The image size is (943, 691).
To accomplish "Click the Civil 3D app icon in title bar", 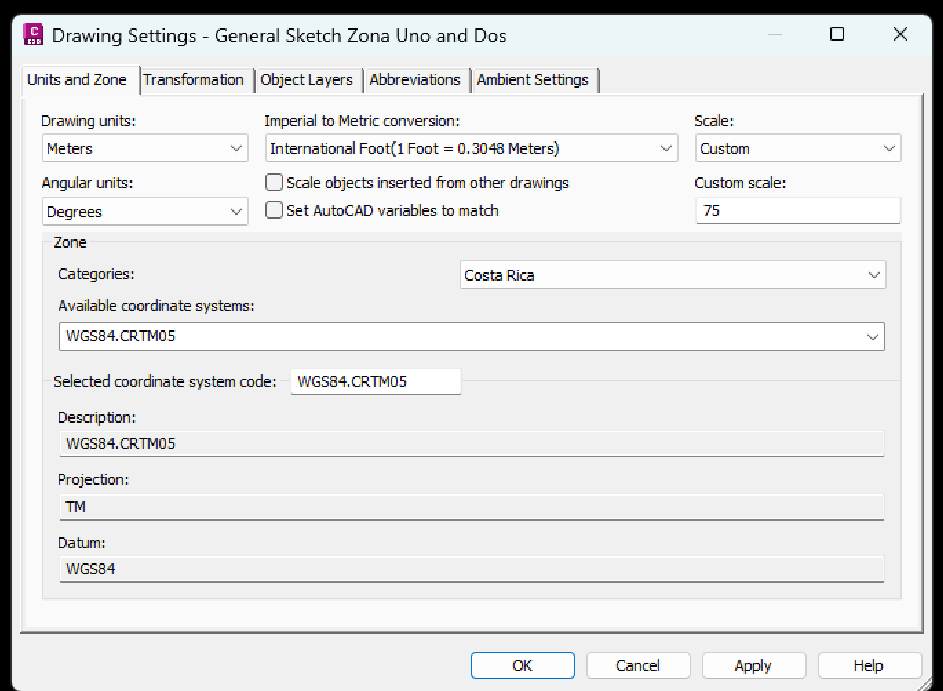I will click(33, 35).
